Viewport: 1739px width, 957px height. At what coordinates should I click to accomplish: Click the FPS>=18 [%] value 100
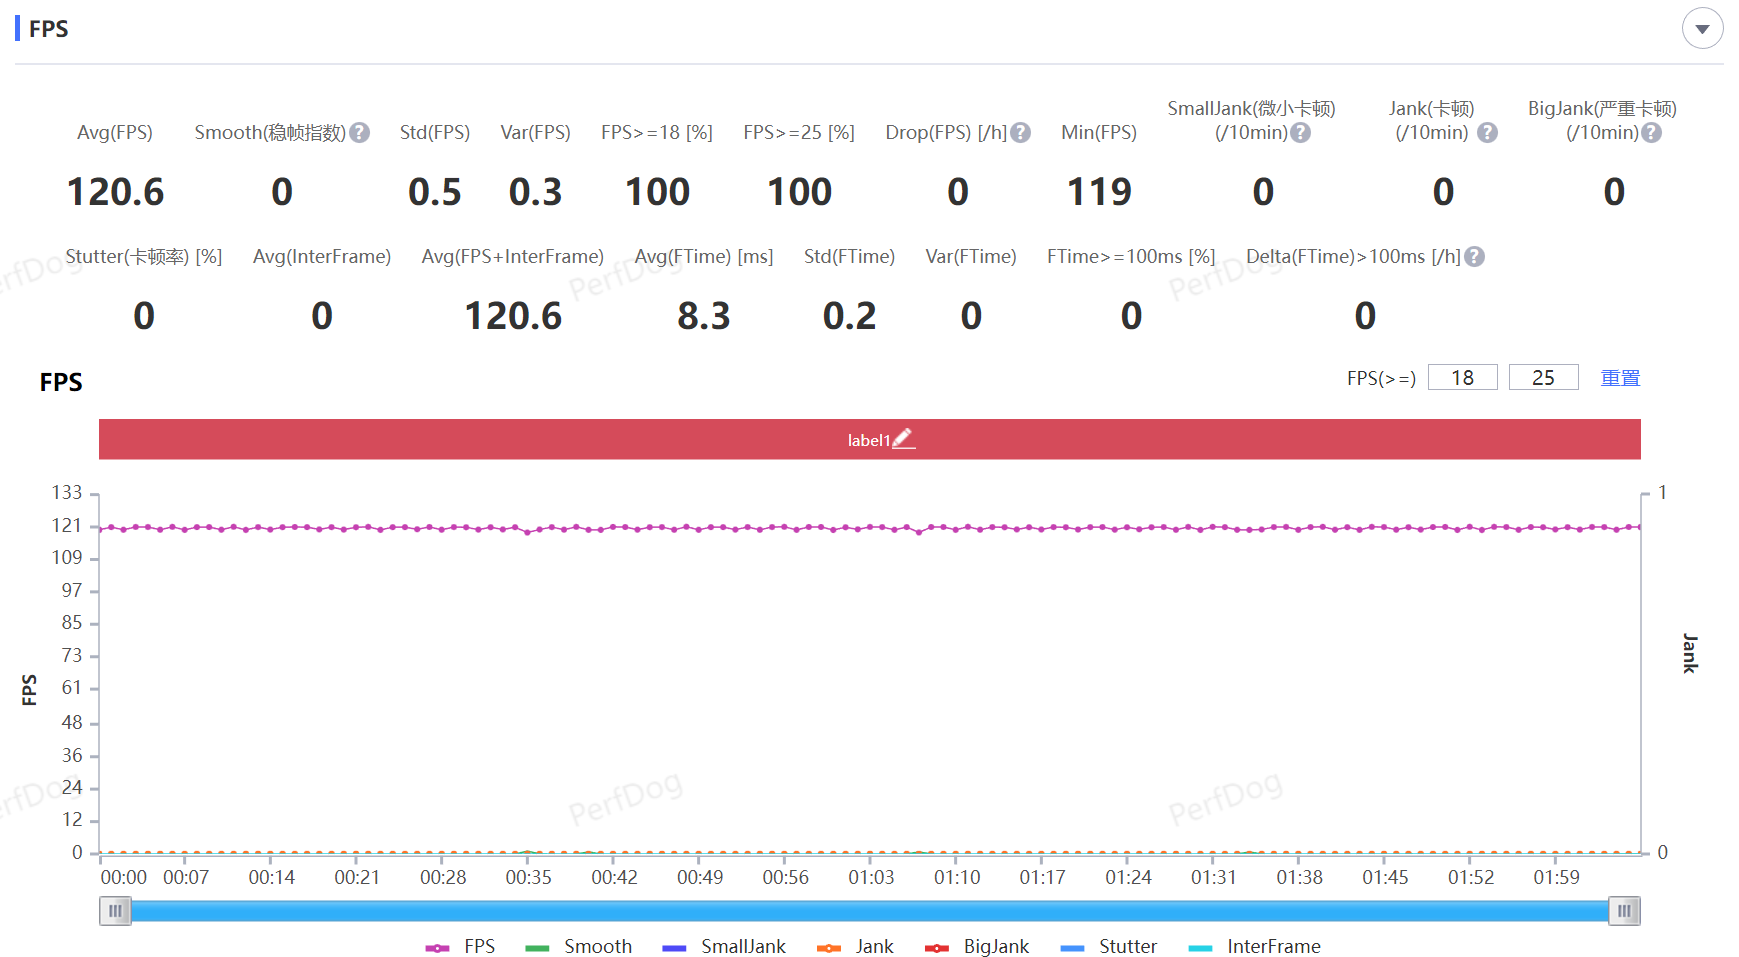coord(657,192)
